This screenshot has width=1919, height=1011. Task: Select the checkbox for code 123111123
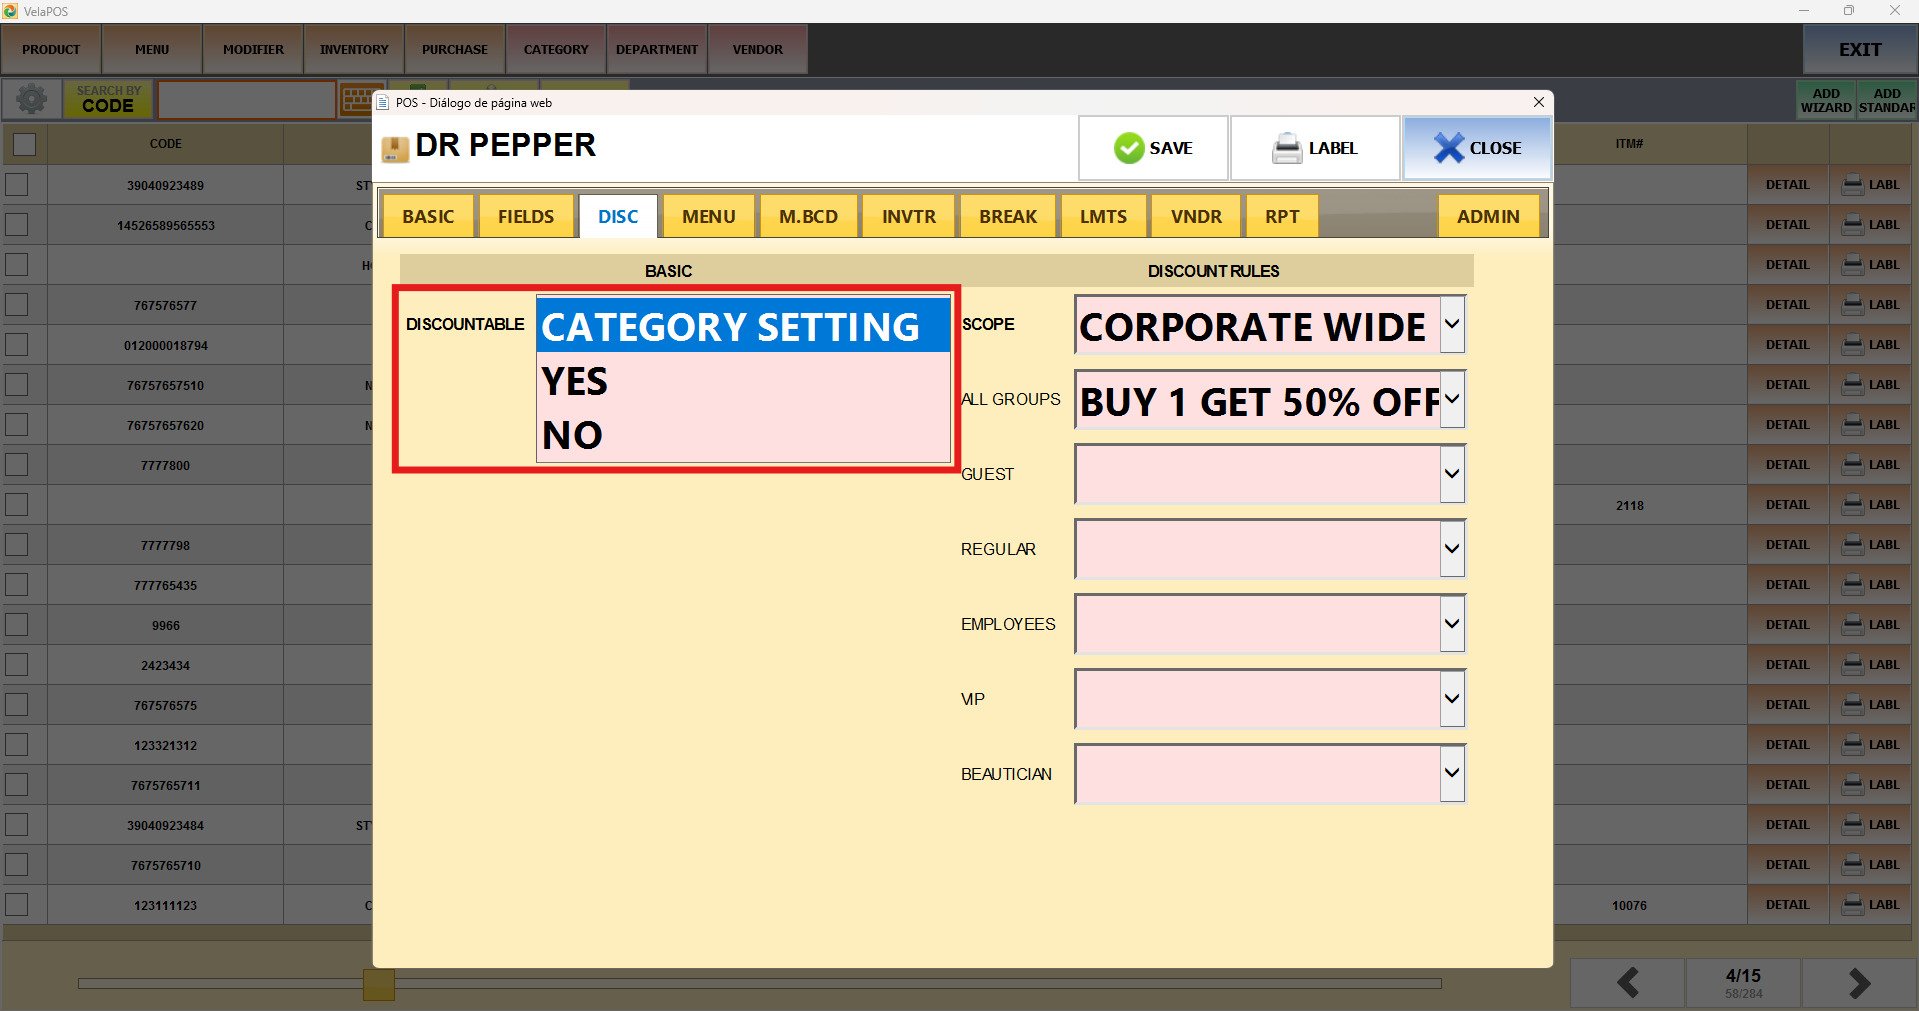point(17,905)
